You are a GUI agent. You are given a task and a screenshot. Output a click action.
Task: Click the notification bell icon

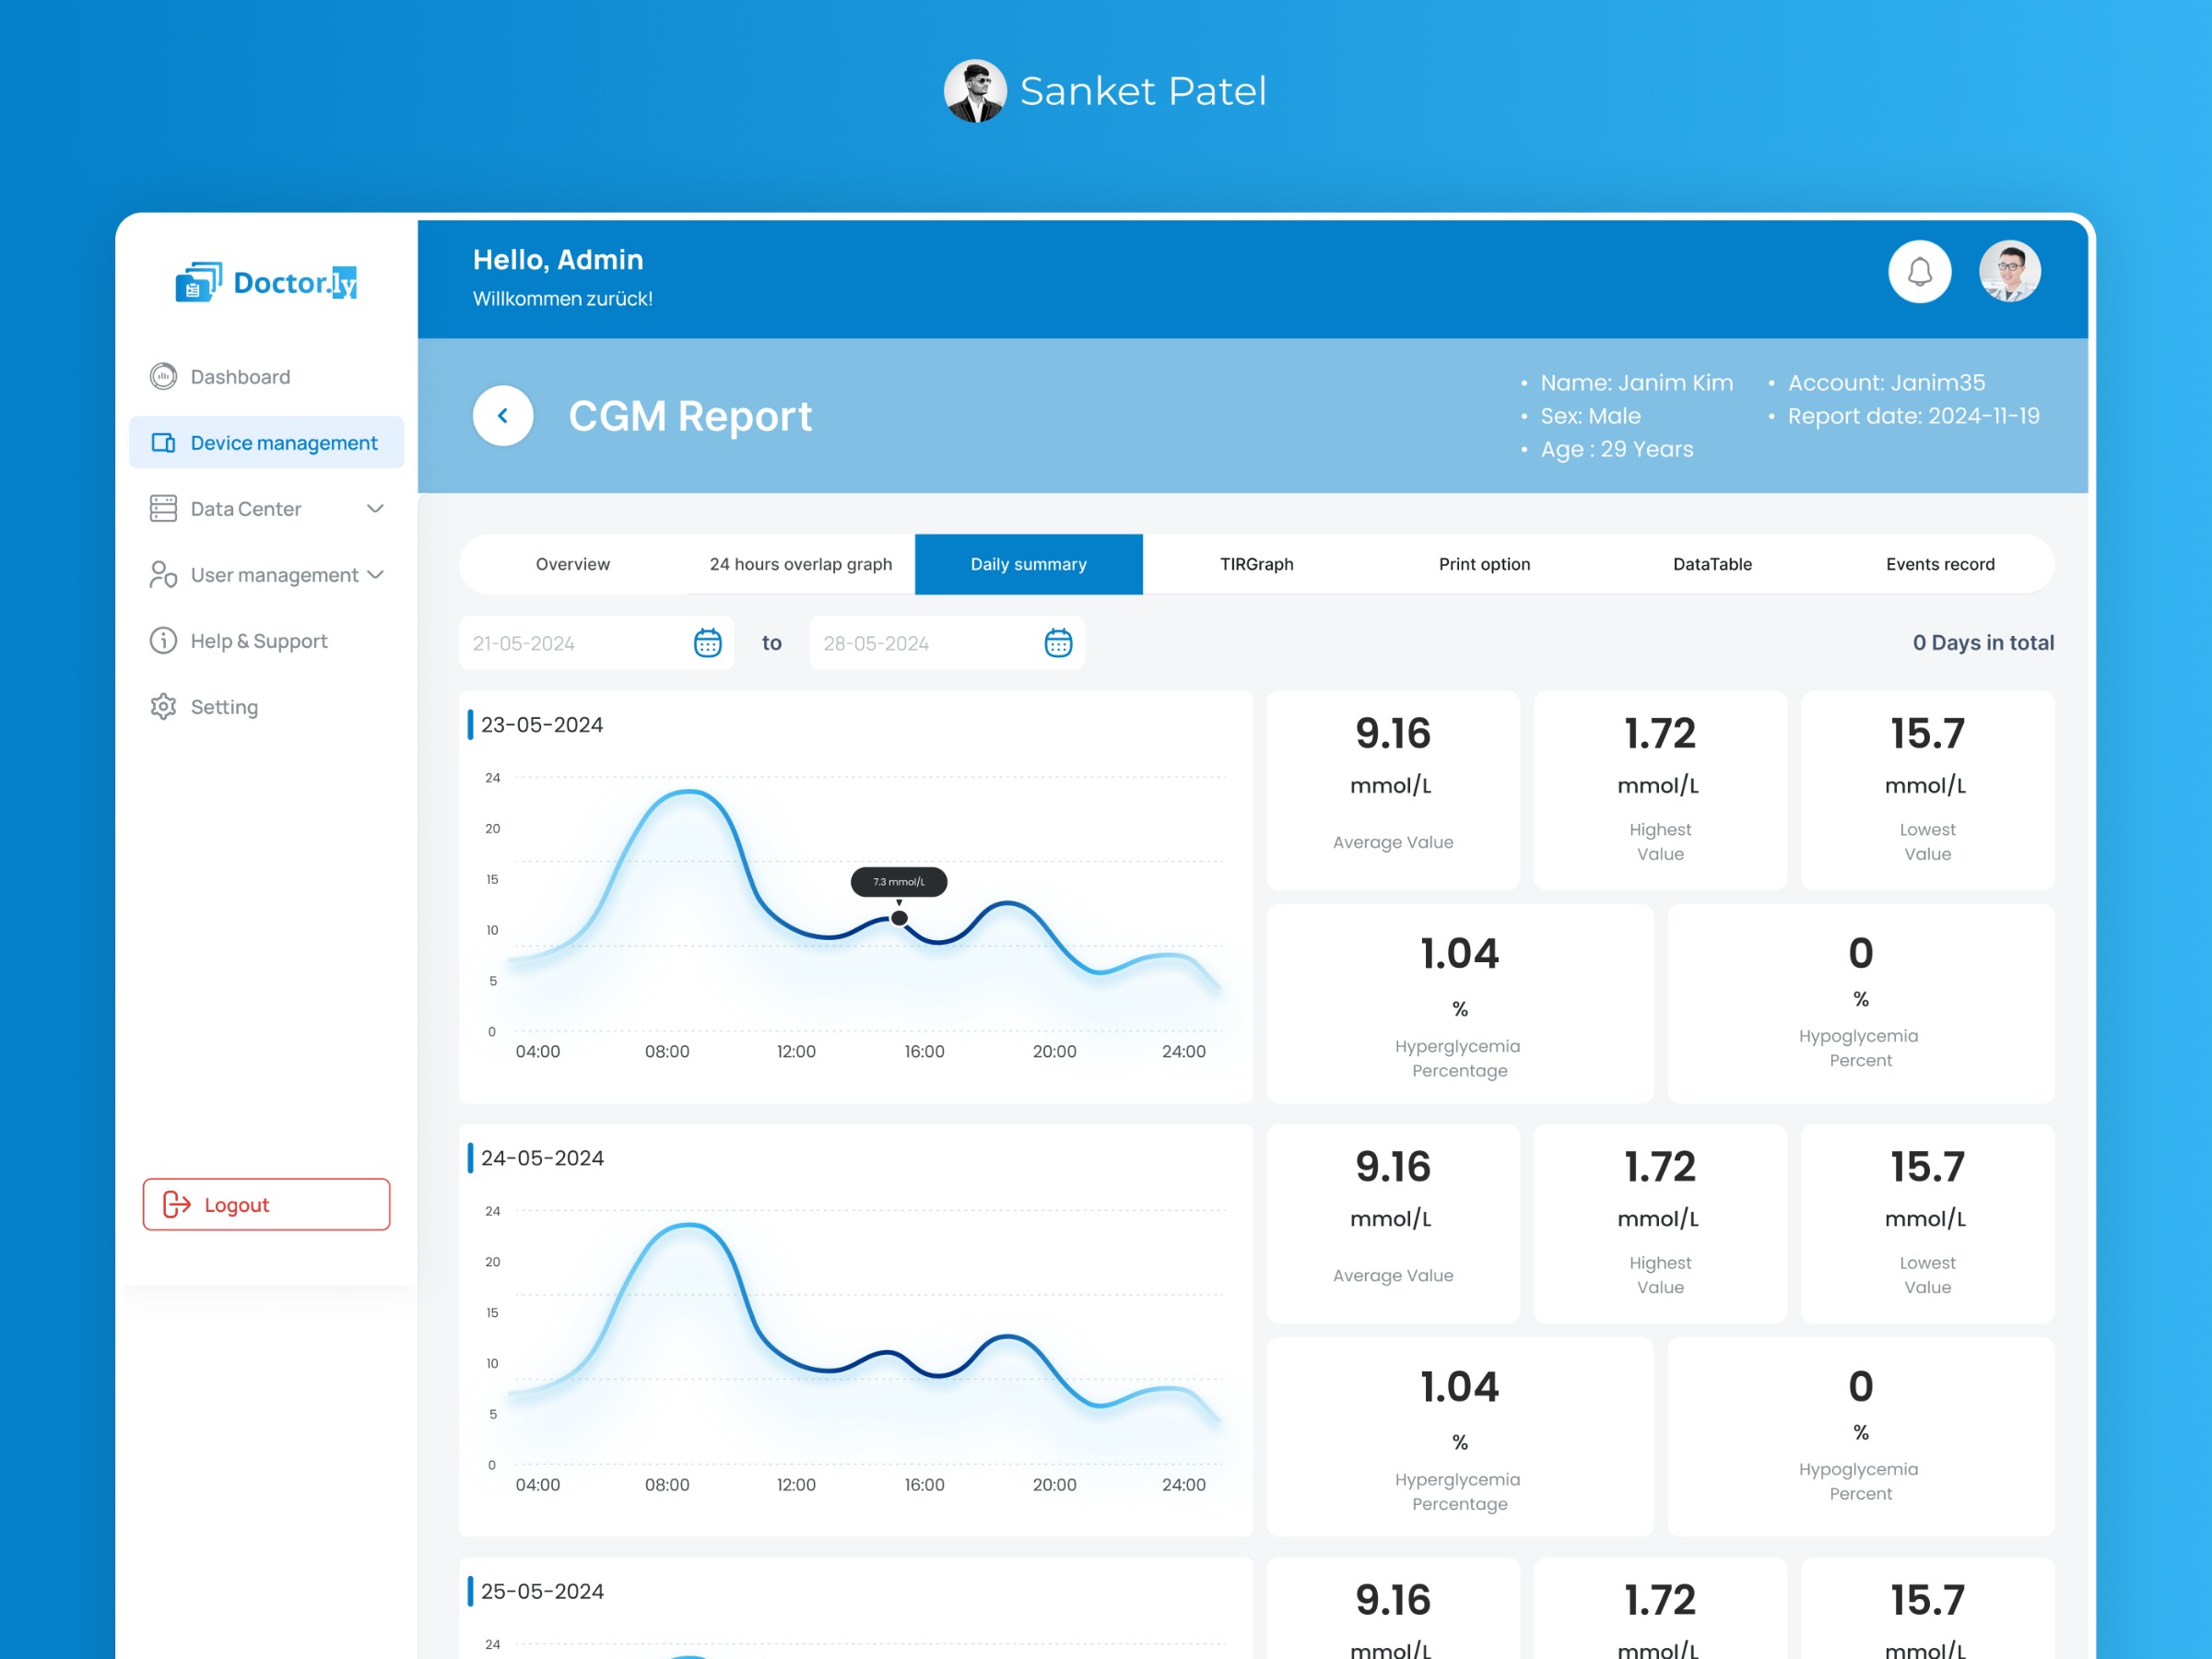pyautogui.click(x=1919, y=272)
